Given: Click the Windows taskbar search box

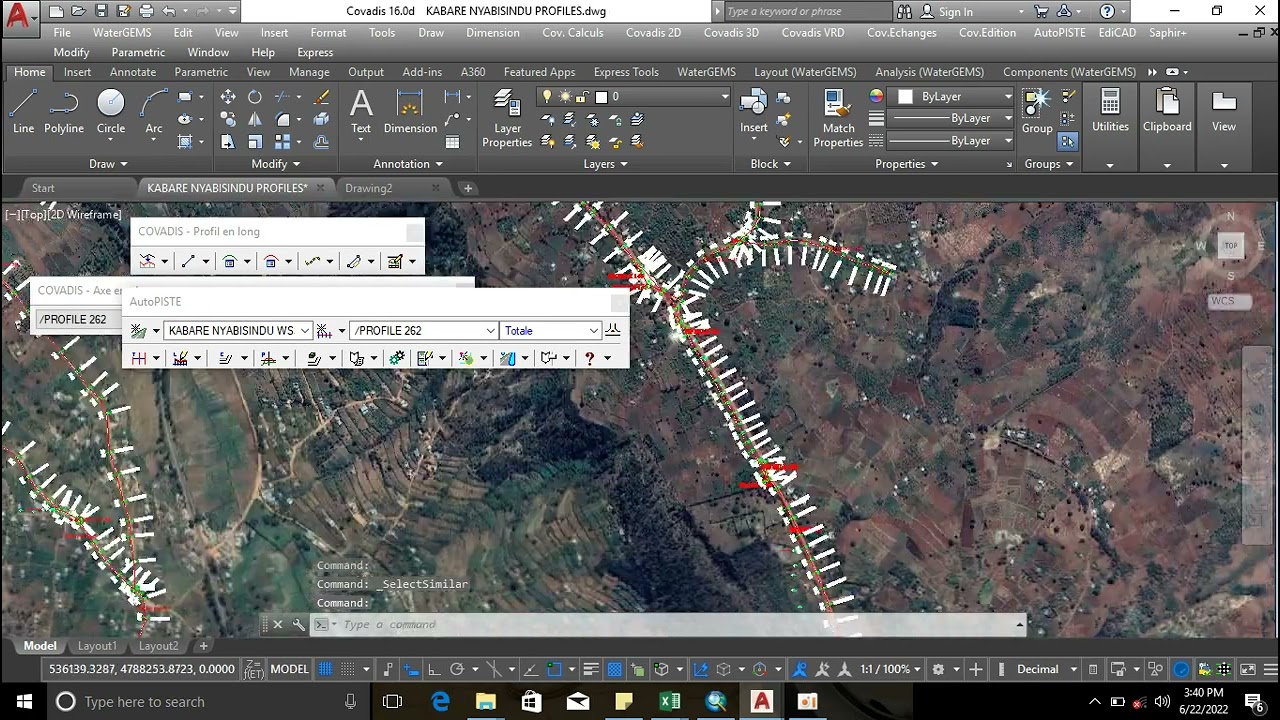Looking at the screenshot, I should (x=207, y=702).
